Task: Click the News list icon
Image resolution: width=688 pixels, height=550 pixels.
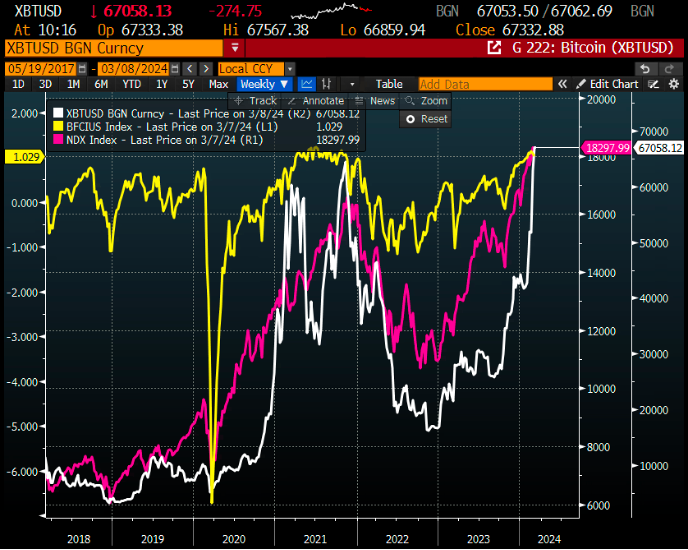Action: pos(359,101)
